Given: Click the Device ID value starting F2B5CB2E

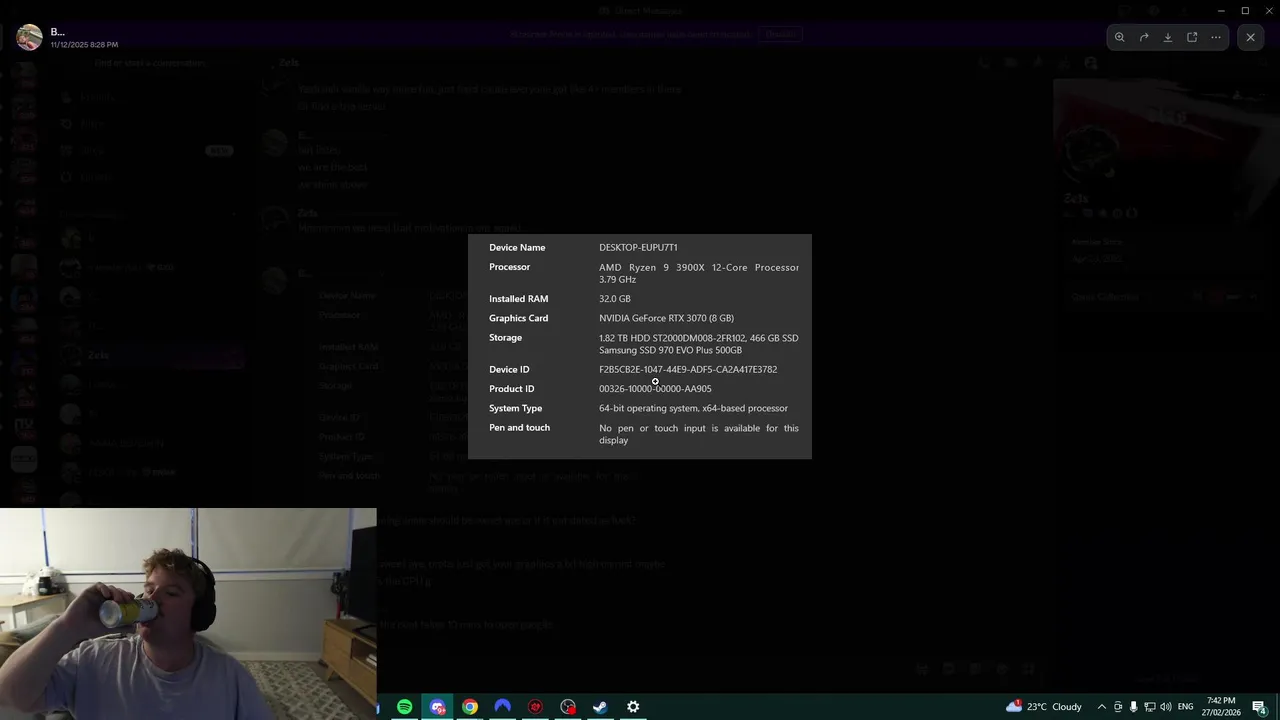Looking at the screenshot, I should click(688, 370).
